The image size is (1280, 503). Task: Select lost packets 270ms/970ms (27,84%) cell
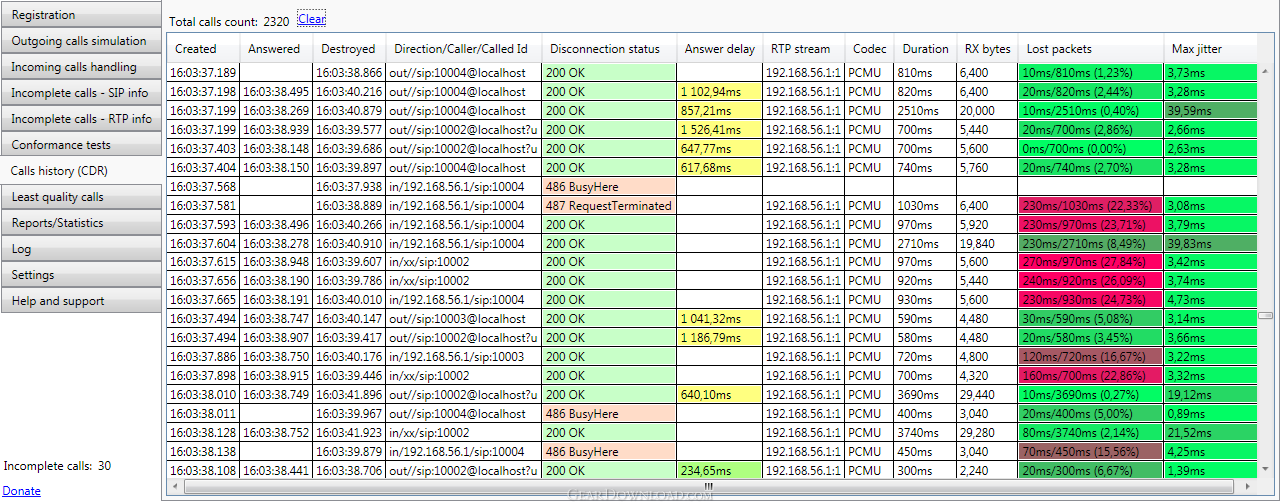click(x=1090, y=262)
